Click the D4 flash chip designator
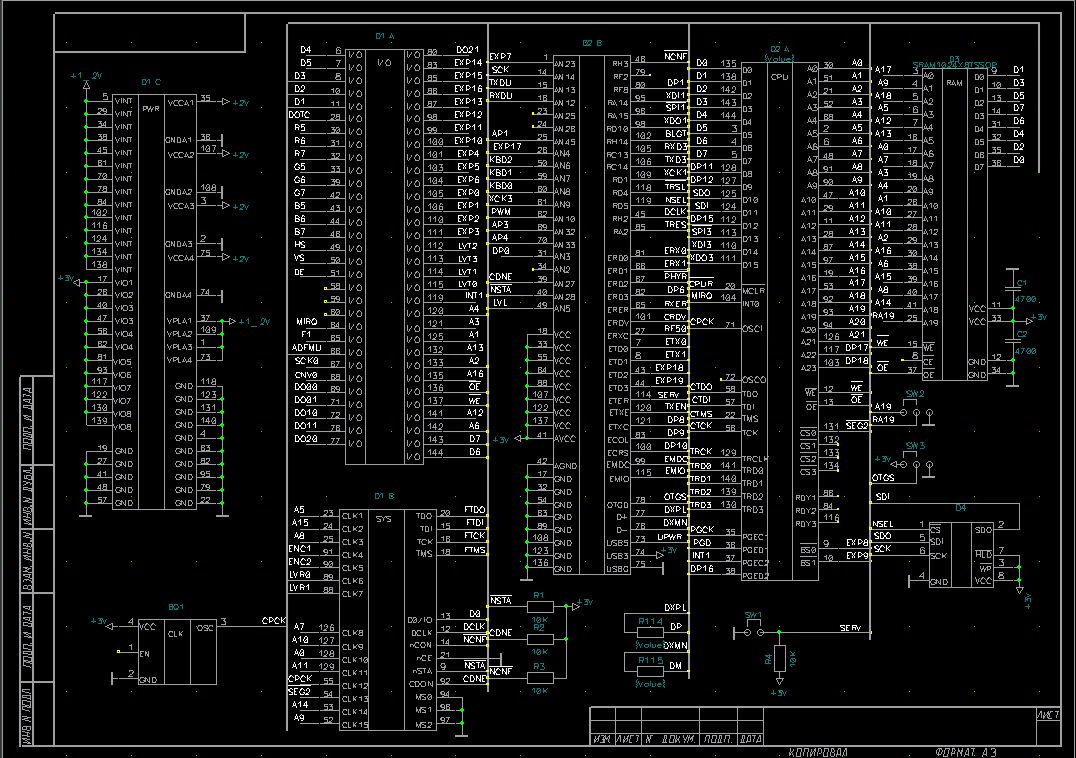This screenshot has height=758, width=1076. pyautogui.click(x=960, y=508)
